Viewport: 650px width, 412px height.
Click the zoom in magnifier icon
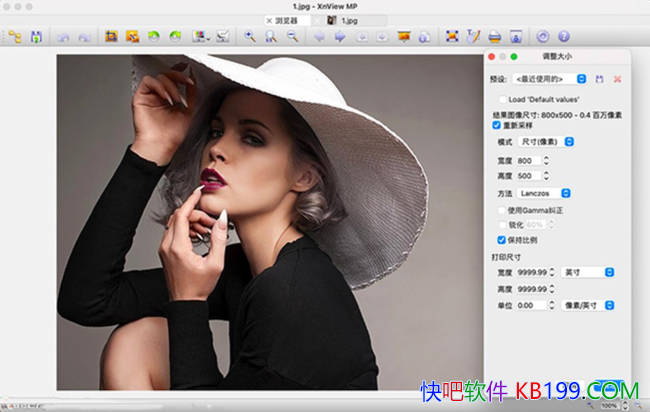click(249, 37)
